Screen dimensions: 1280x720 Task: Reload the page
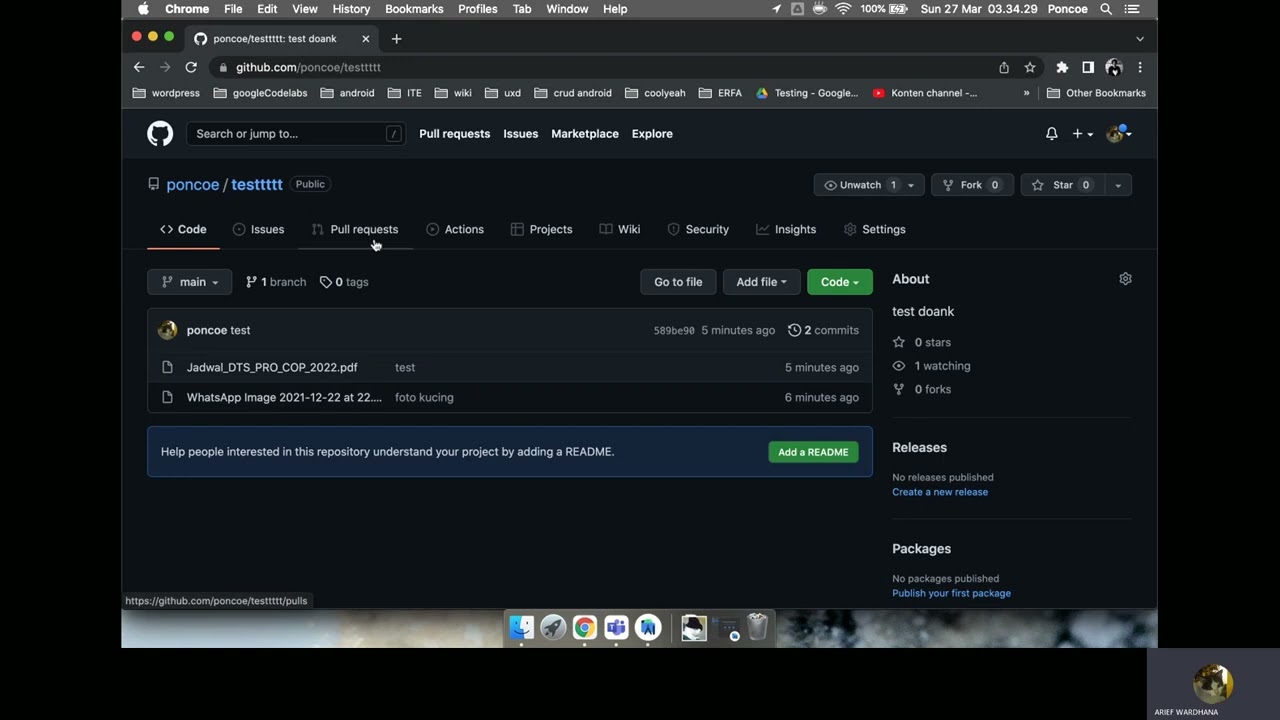[191, 67]
